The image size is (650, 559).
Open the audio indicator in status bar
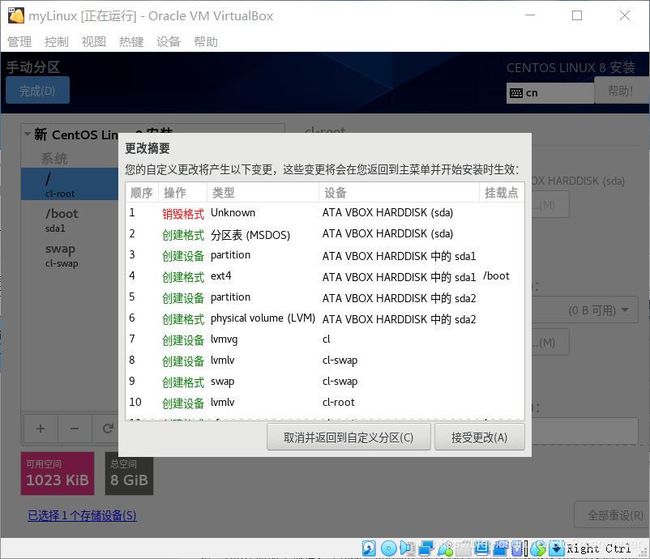click(x=407, y=548)
